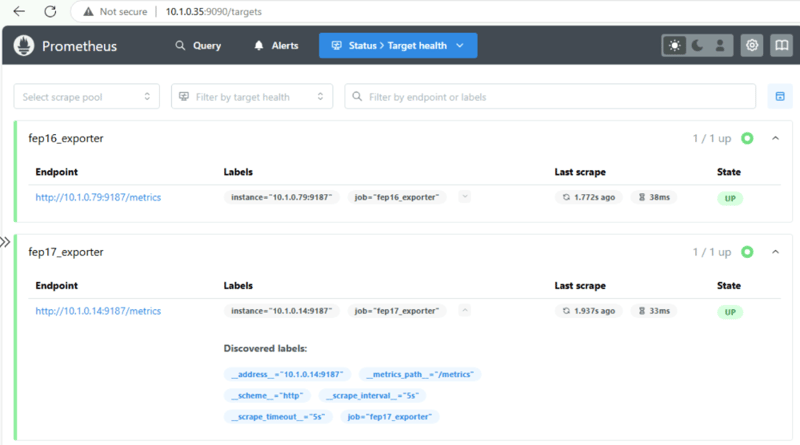The image size is (800, 445).
Task: Collapse the fep17_exporter pool chevron
Action: pyautogui.click(x=776, y=252)
